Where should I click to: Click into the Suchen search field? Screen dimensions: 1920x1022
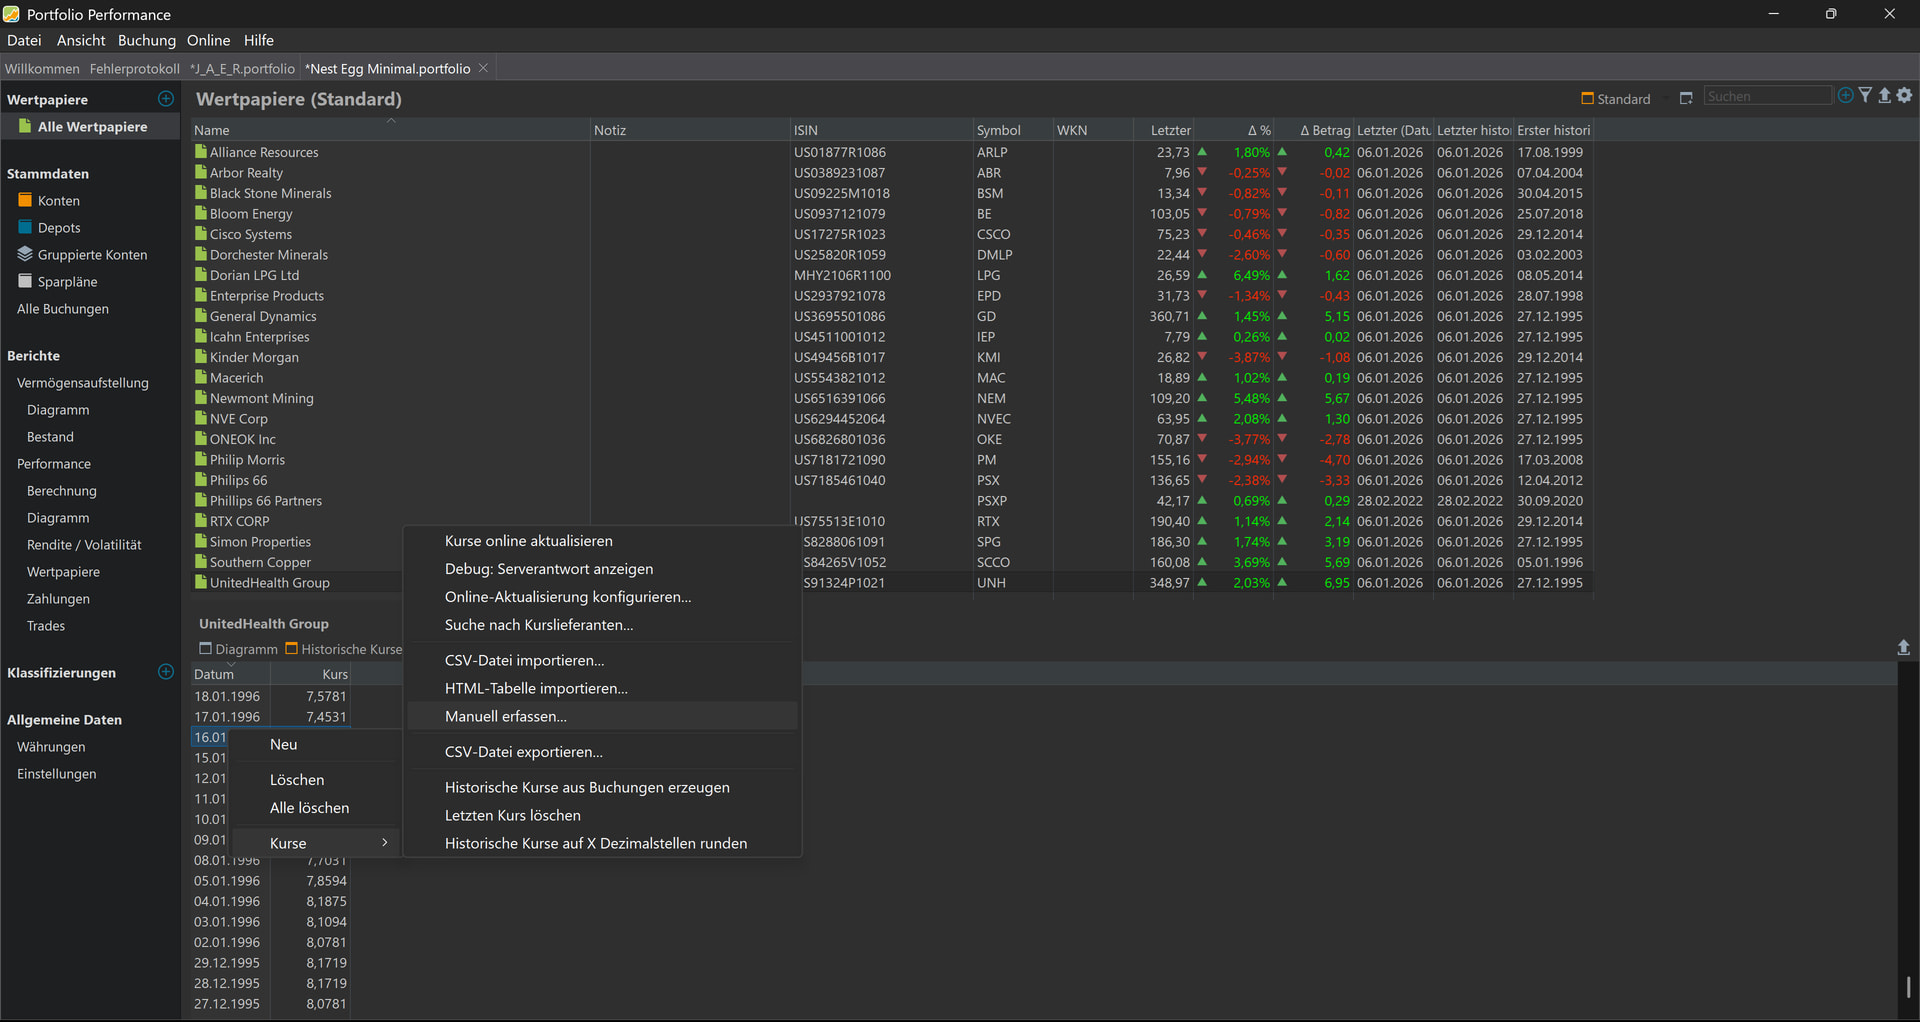1766,96
